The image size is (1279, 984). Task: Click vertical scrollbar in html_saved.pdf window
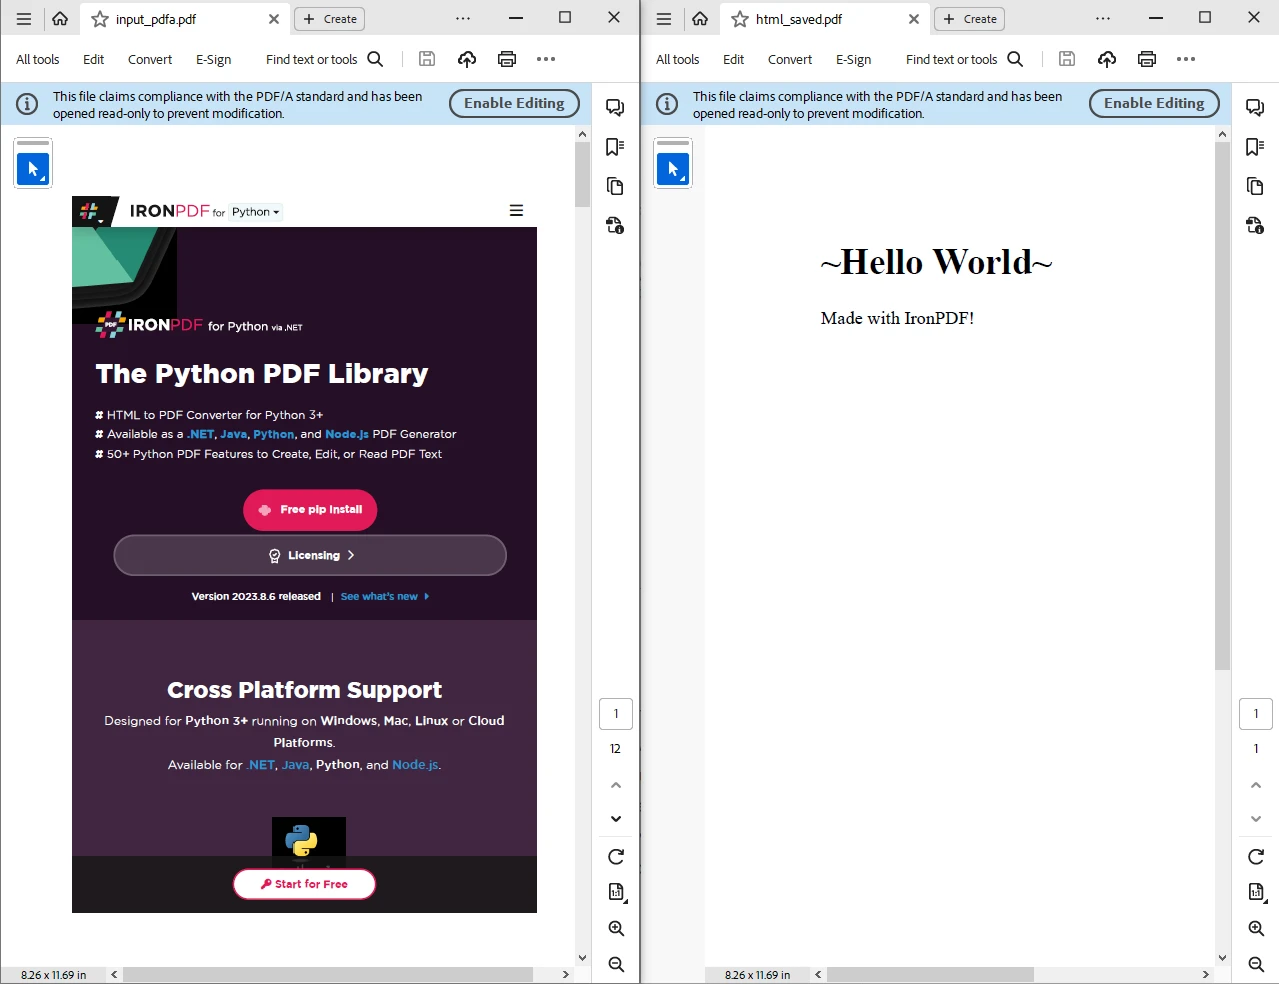coord(1222,406)
